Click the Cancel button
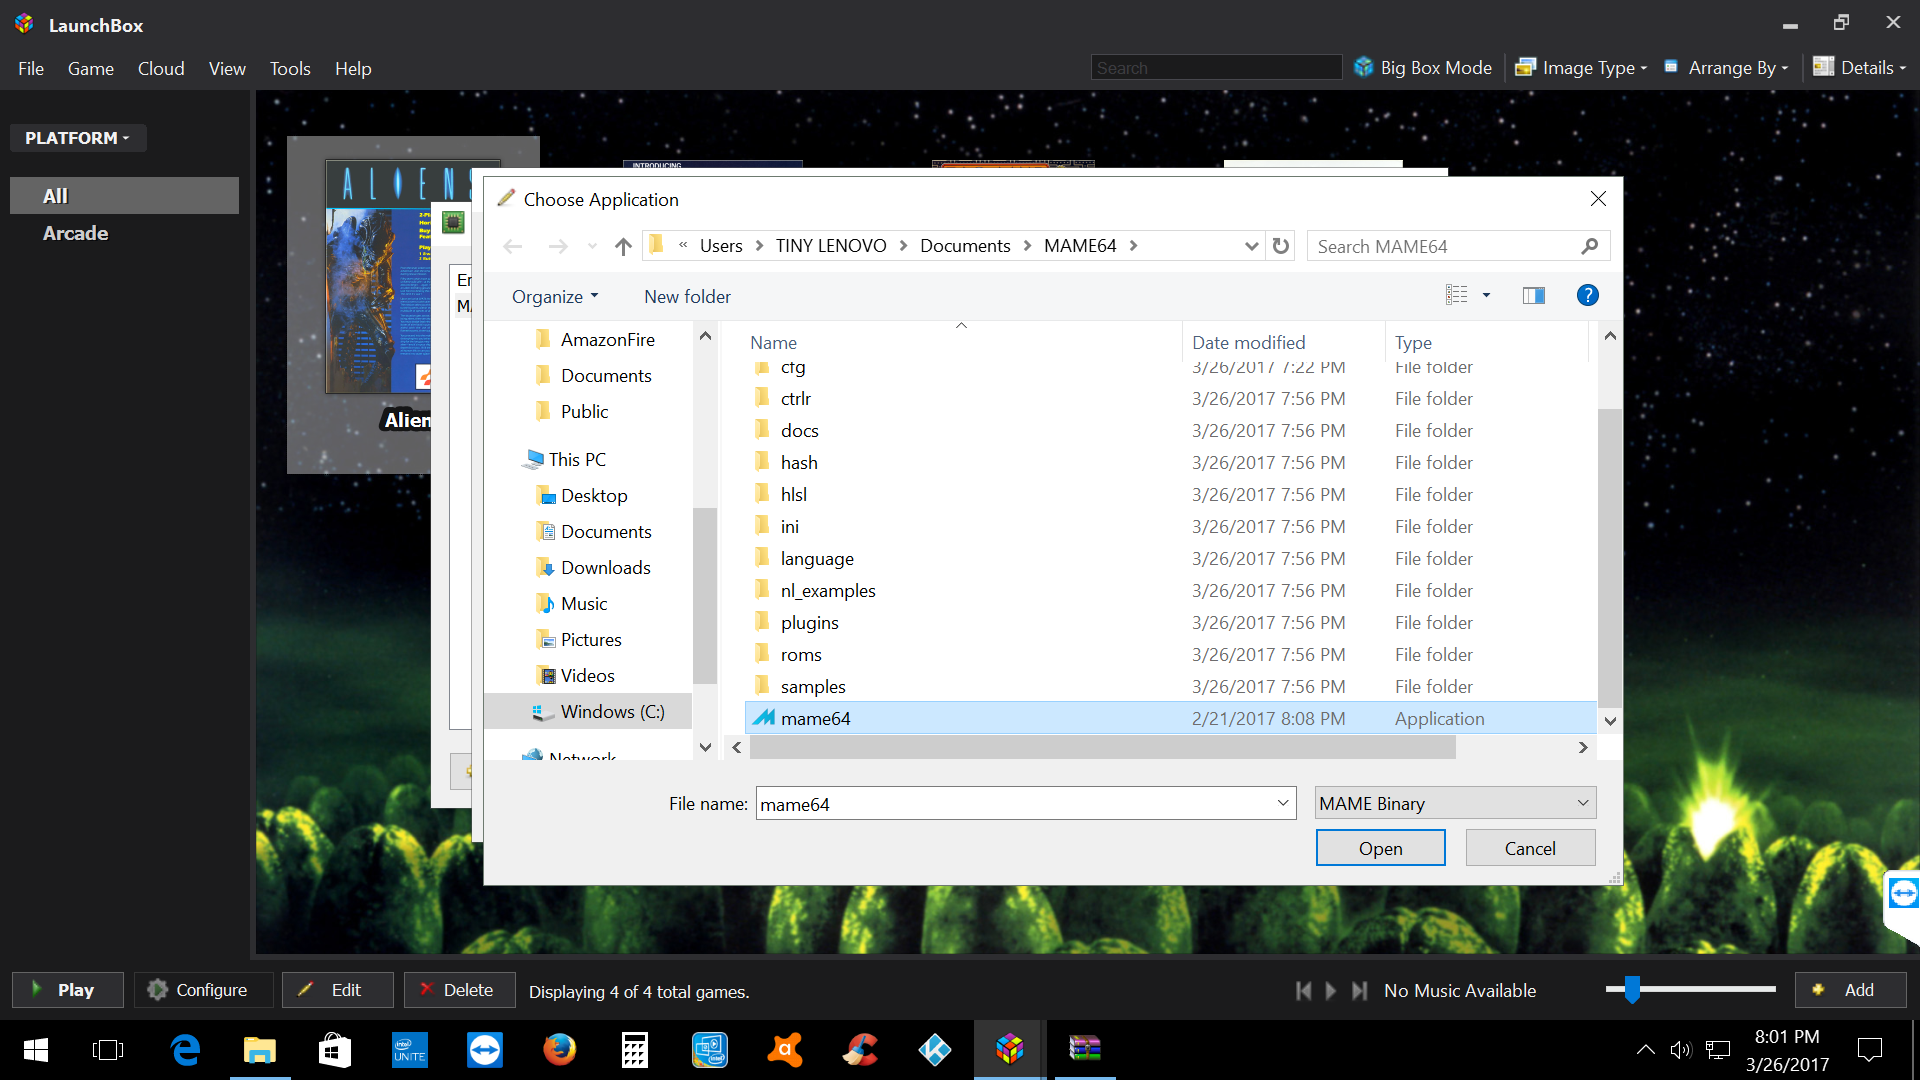1920x1080 pixels. click(1530, 848)
